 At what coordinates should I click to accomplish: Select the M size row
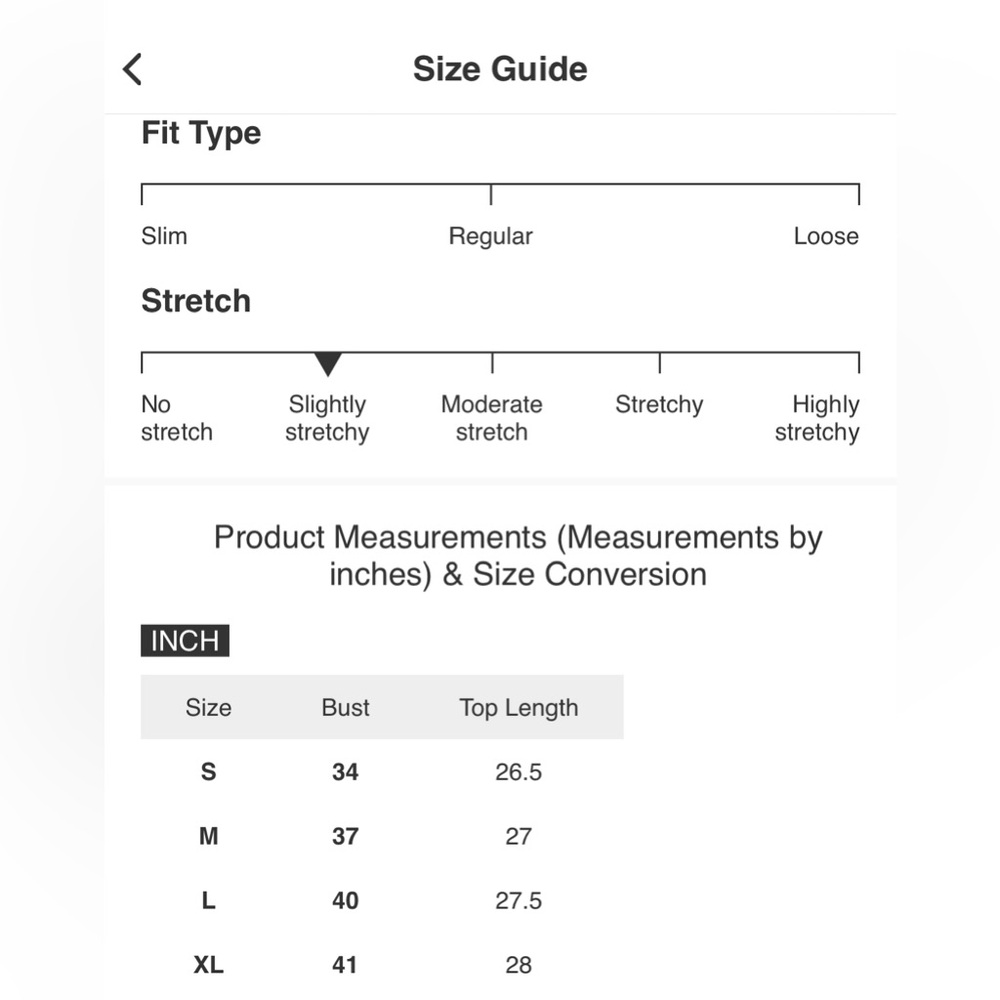tap(382, 836)
